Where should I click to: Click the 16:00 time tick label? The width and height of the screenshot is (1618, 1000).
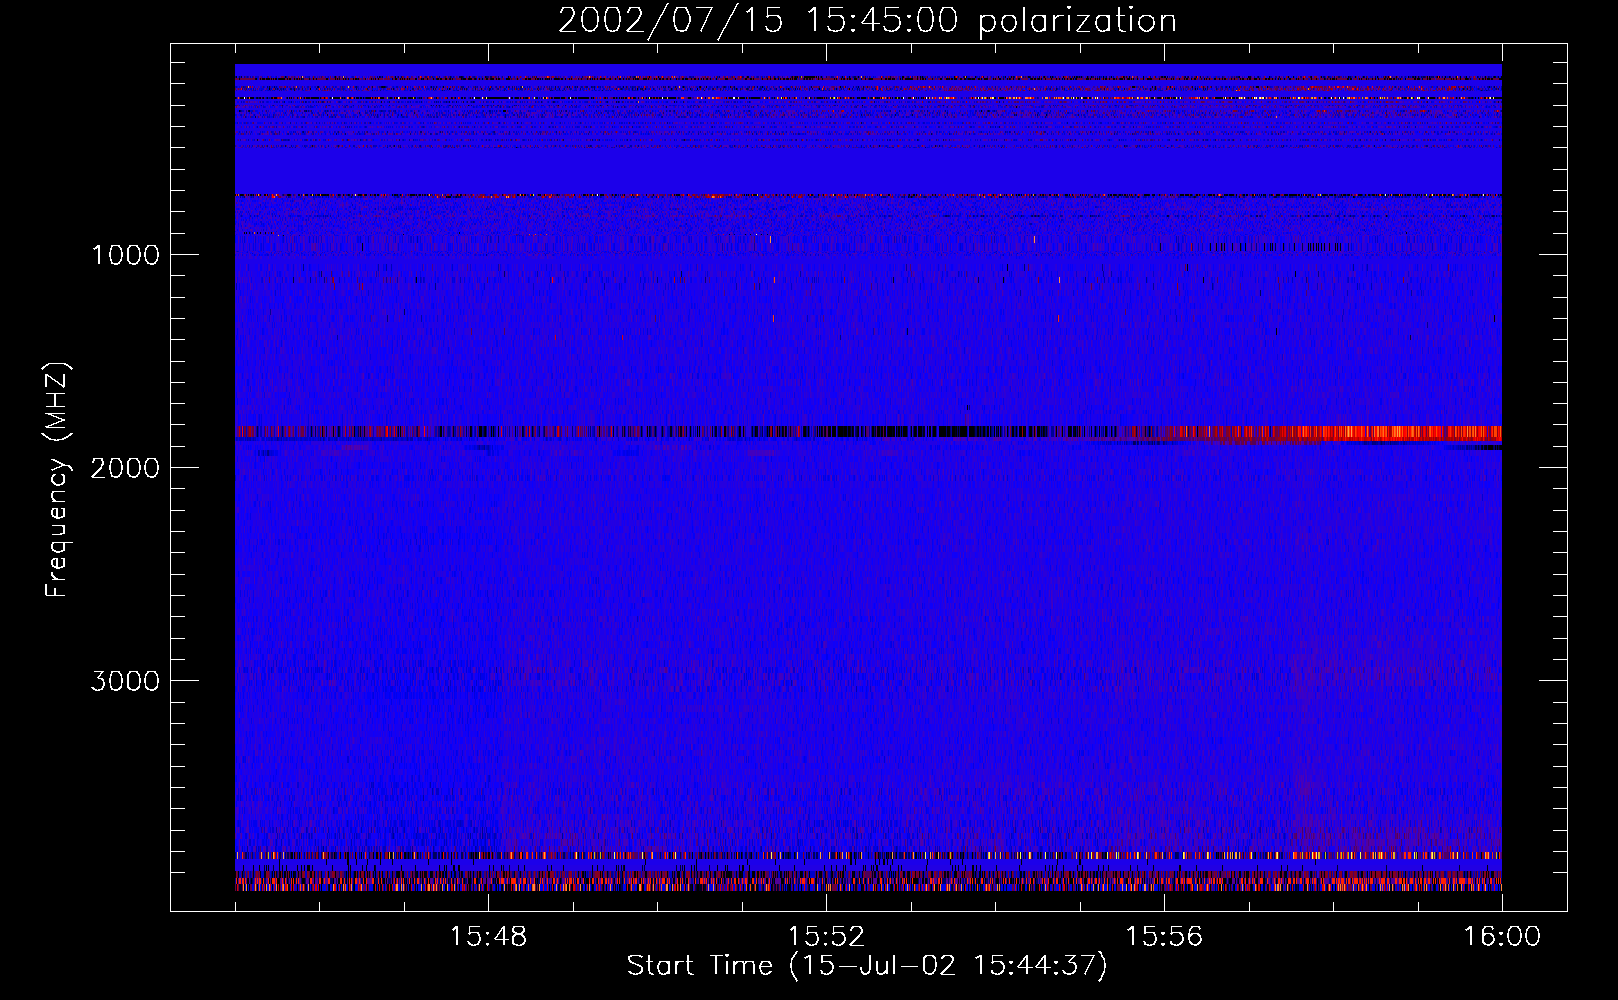click(x=1502, y=936)
